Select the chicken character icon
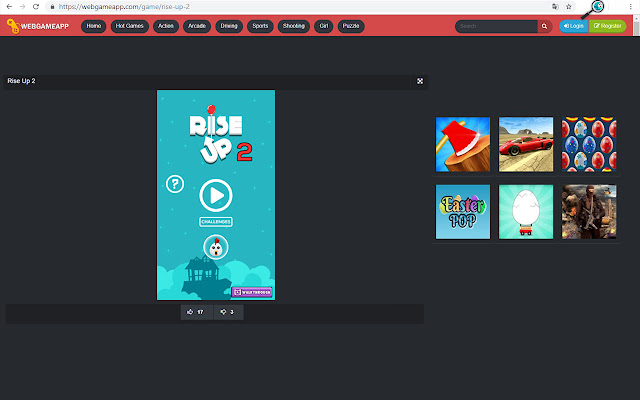Screen dimensions: 640x400 pyautogui.click(x=216, y=247)
